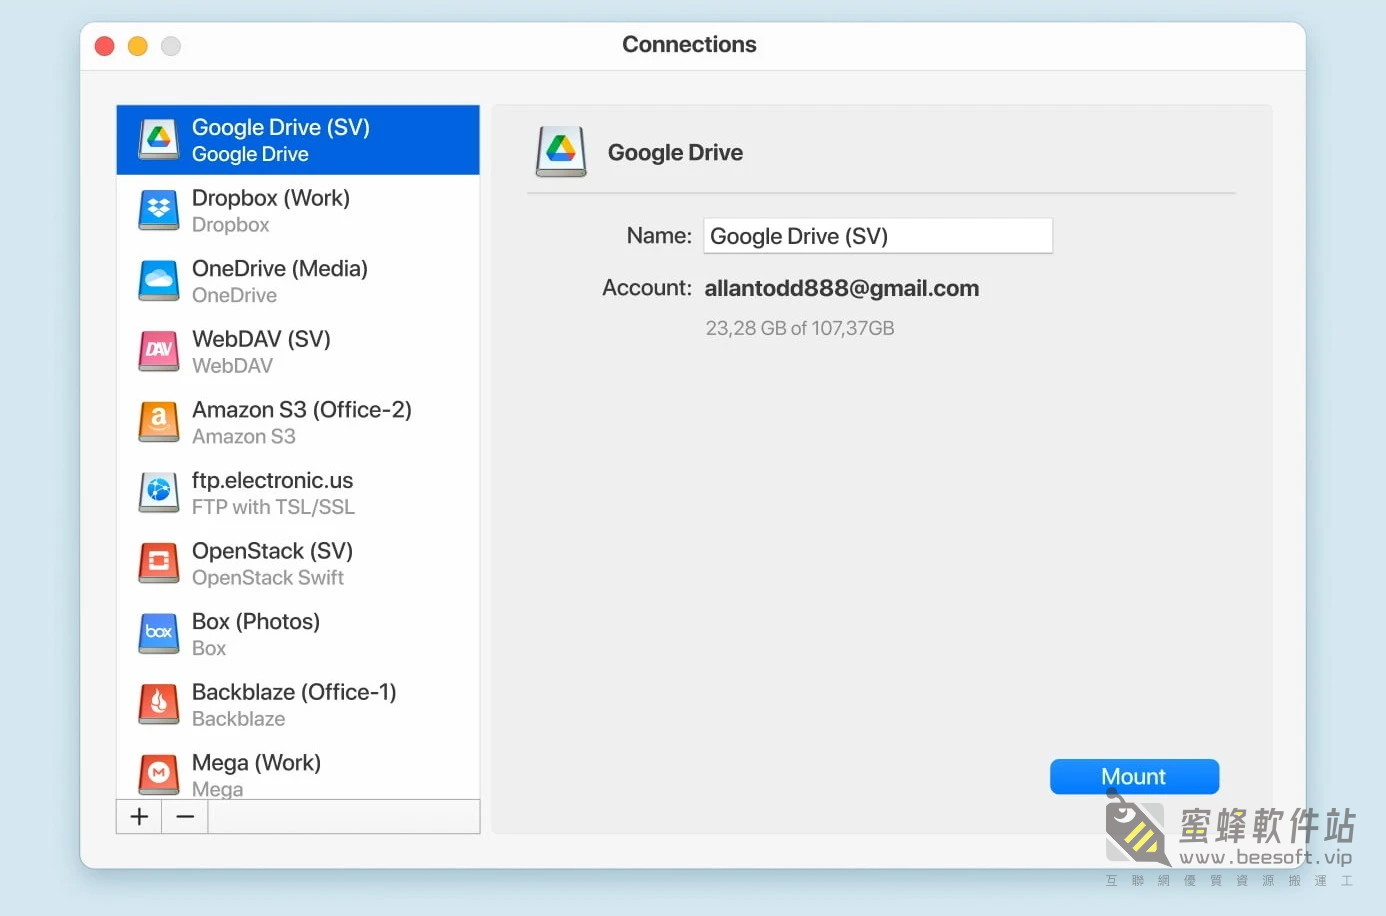The height and width of the screenshot is (916, 1386).
Task: Remove selected connection with minus button
Action: 185,817
